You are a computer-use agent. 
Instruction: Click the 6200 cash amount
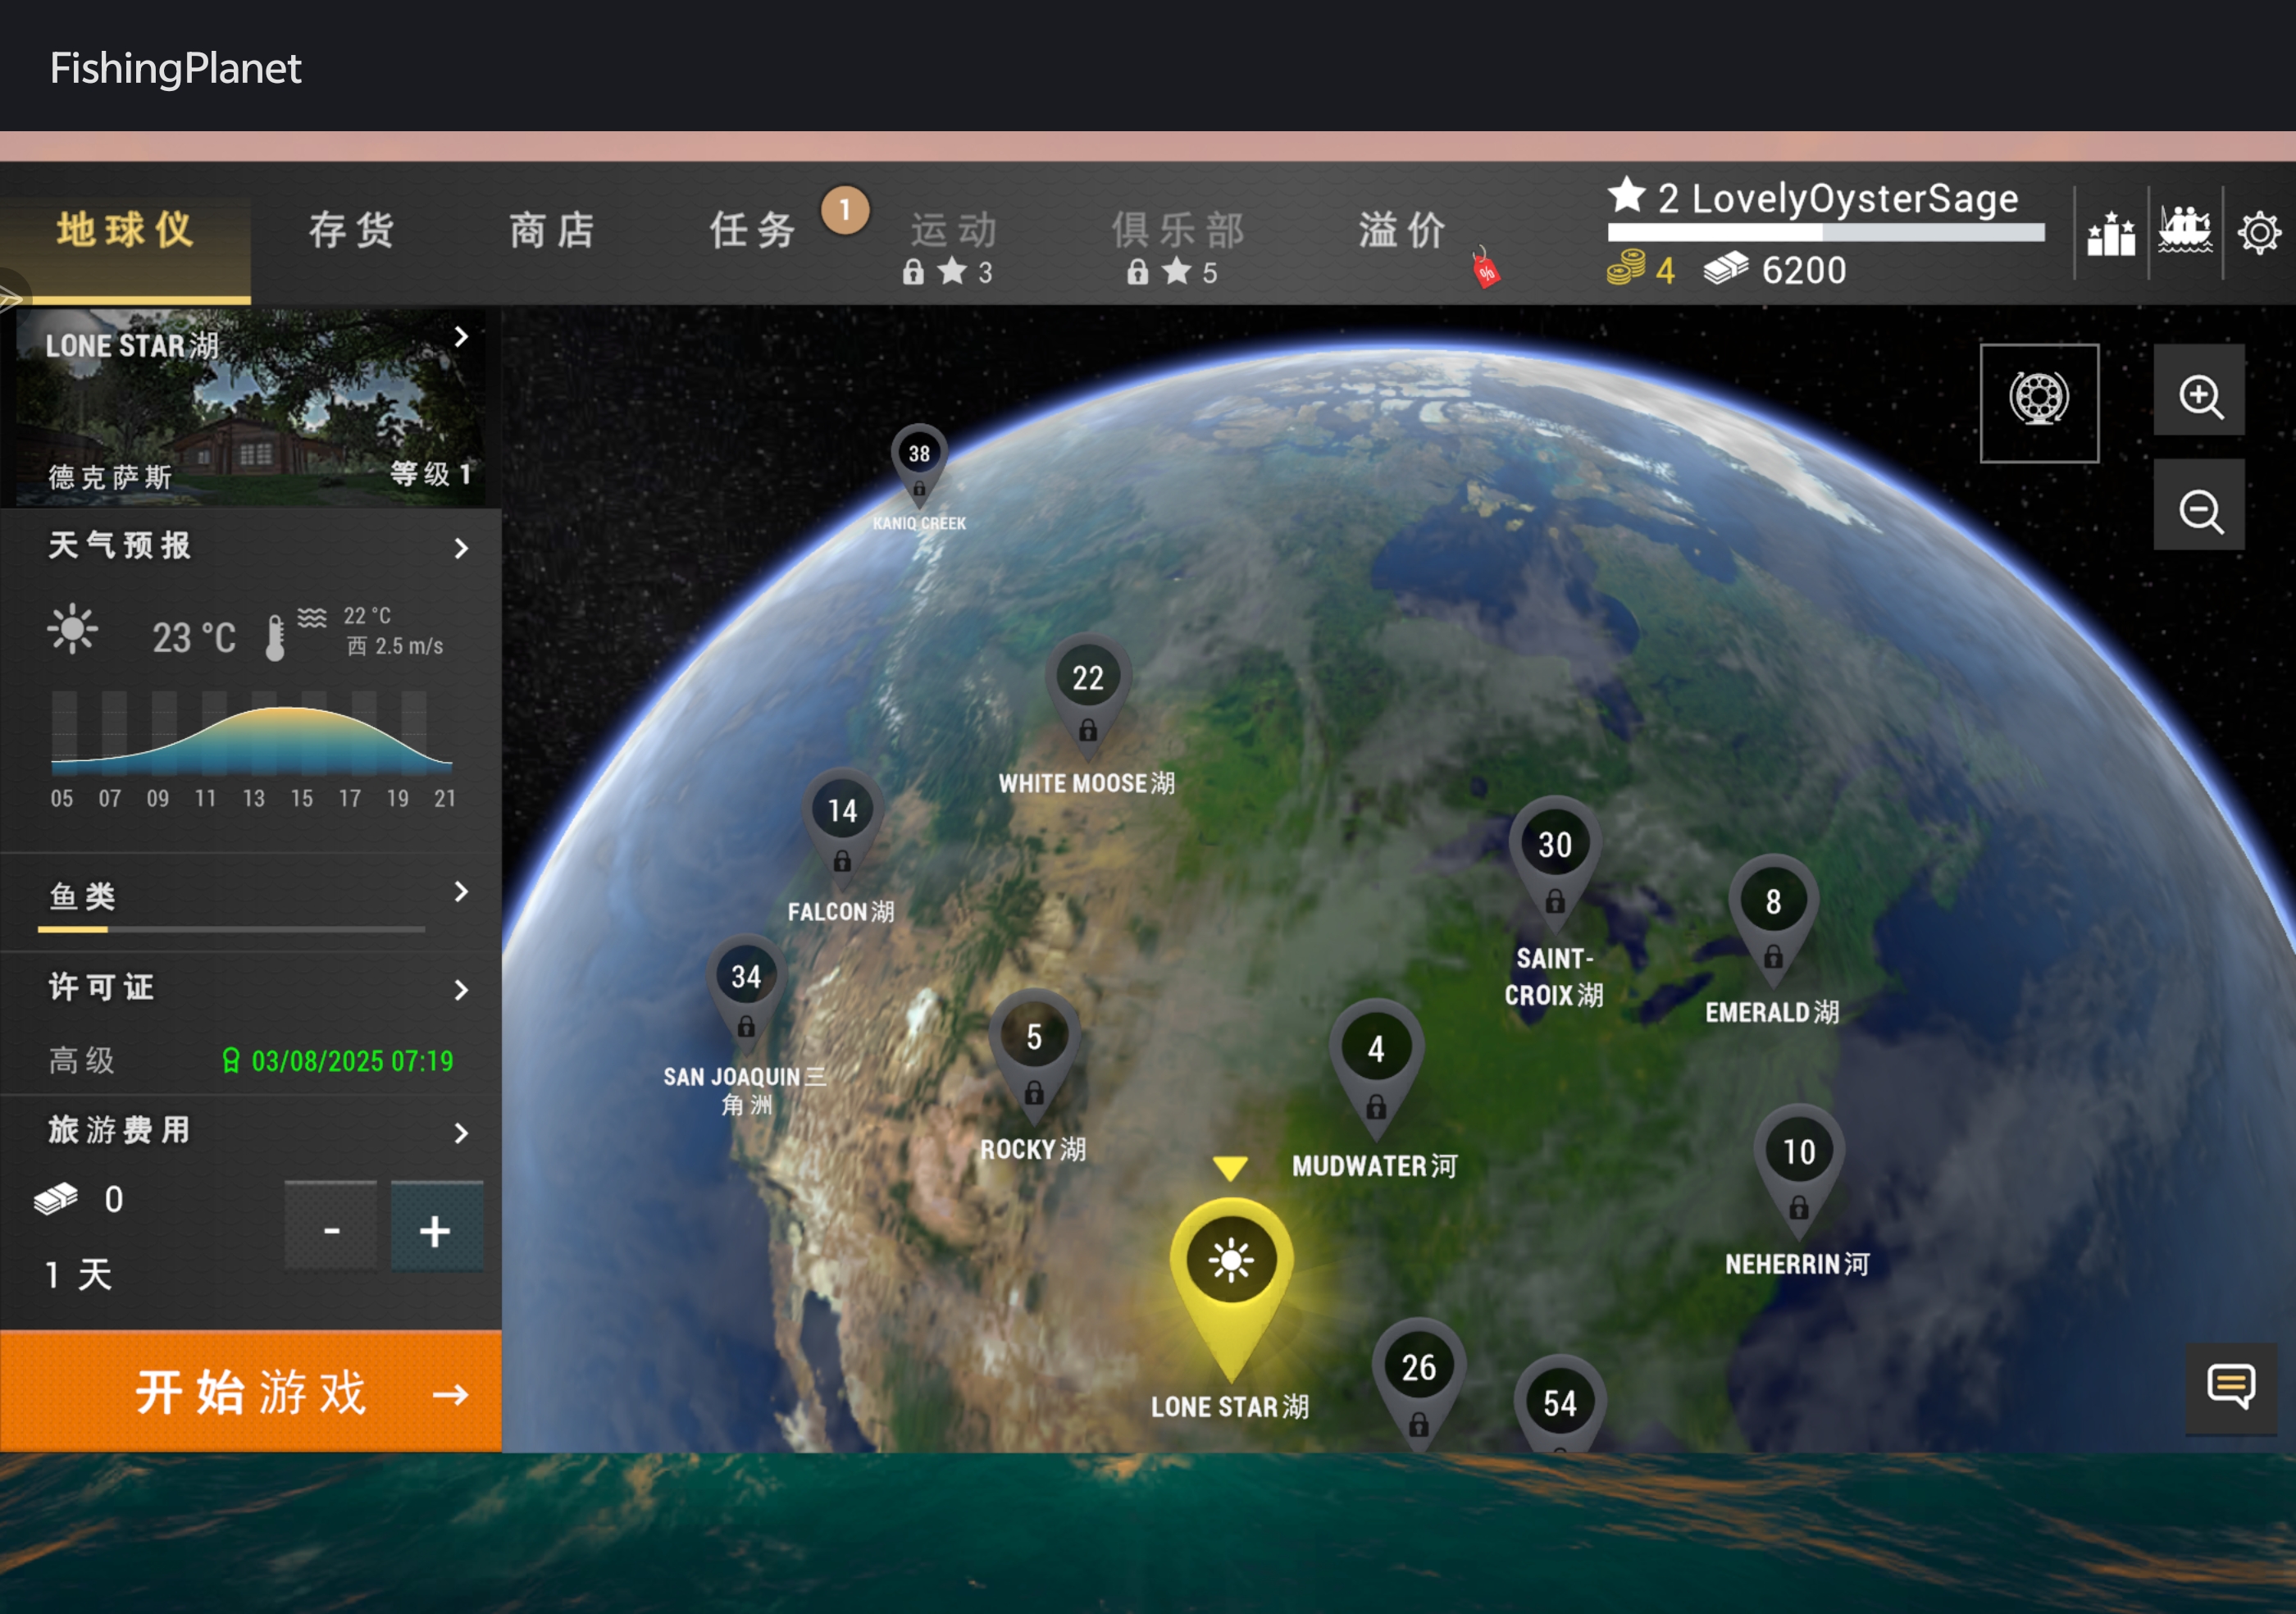1804,270
